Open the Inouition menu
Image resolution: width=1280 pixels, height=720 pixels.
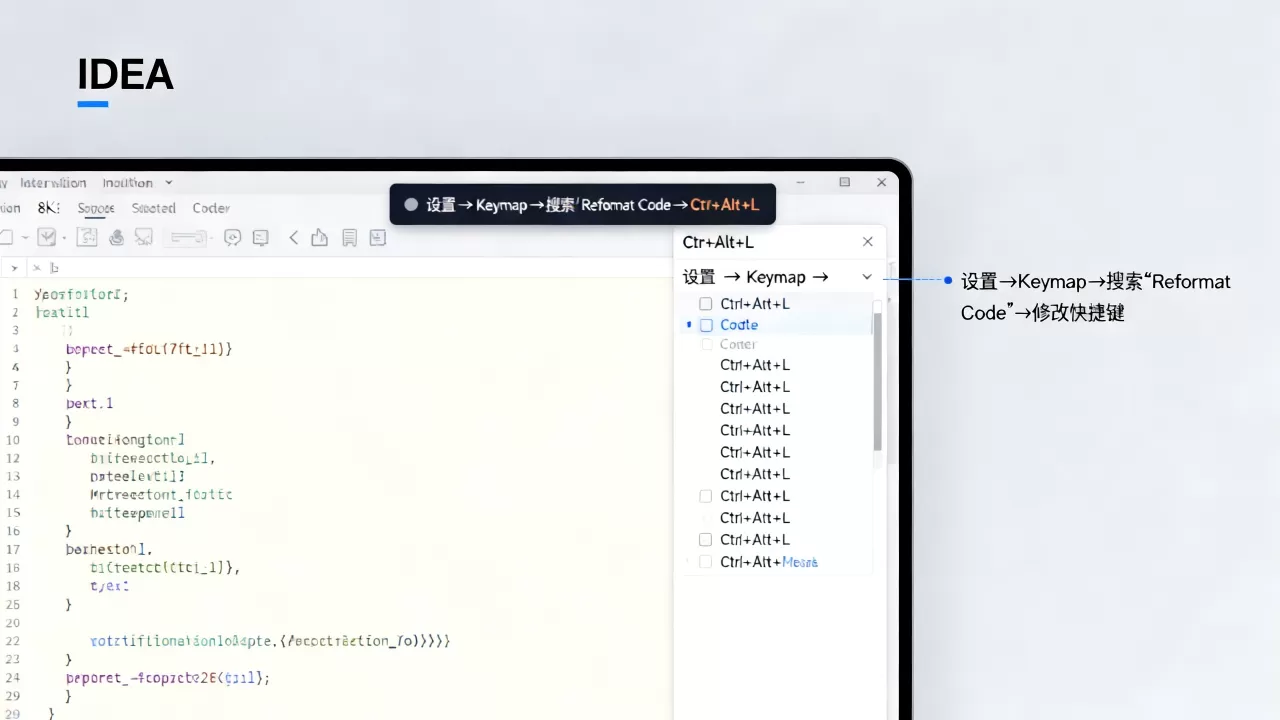(x=127, y=183)
